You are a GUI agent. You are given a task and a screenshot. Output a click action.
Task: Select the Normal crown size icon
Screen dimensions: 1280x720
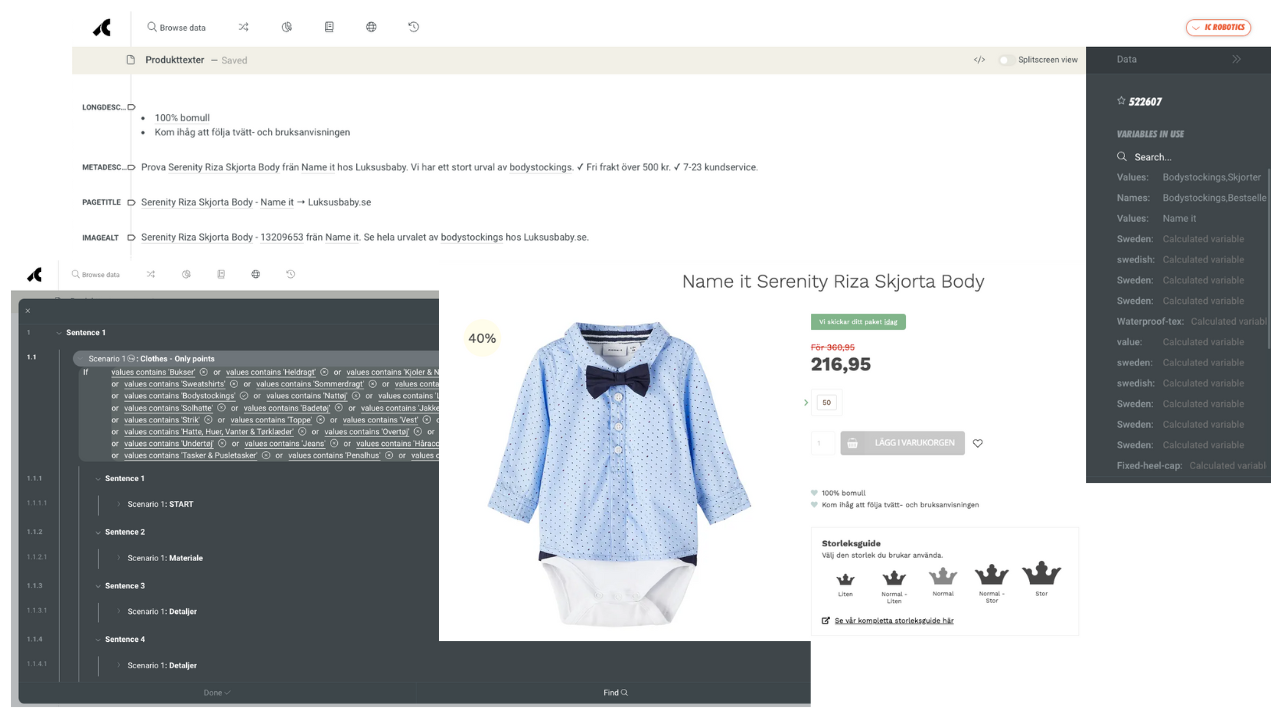point(943,576)
